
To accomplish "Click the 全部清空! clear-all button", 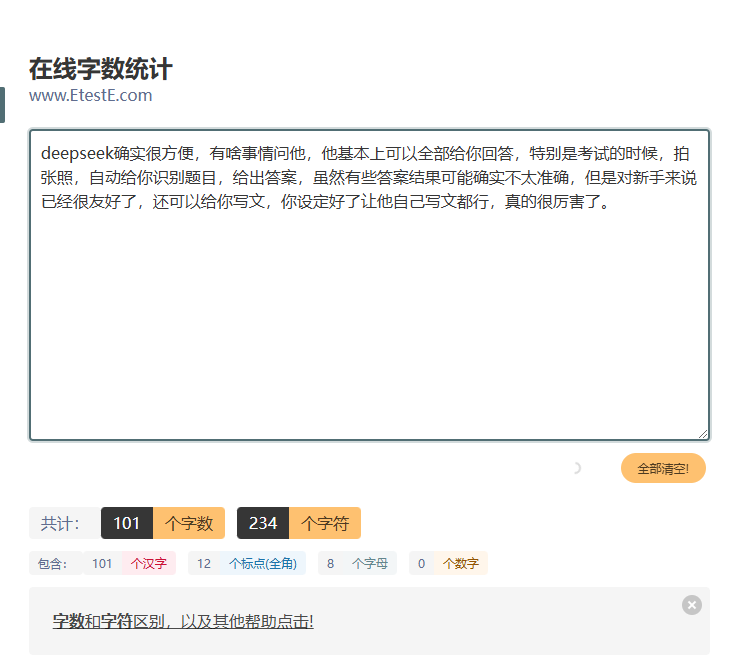I will pos(663,468).
